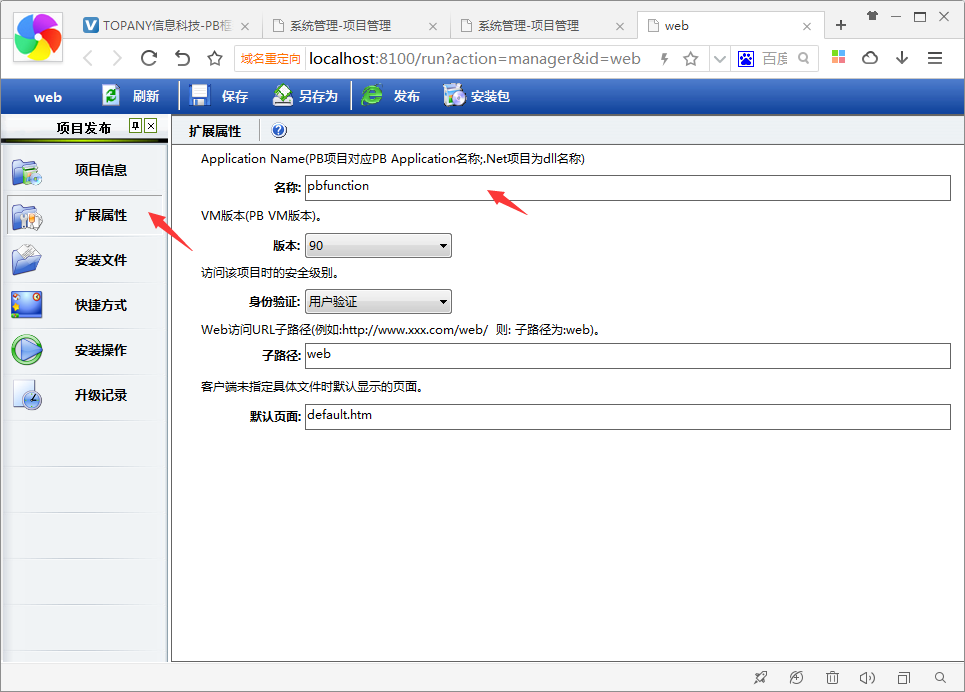Expand the address bar URL dropdown arrow

pos(719,59)
